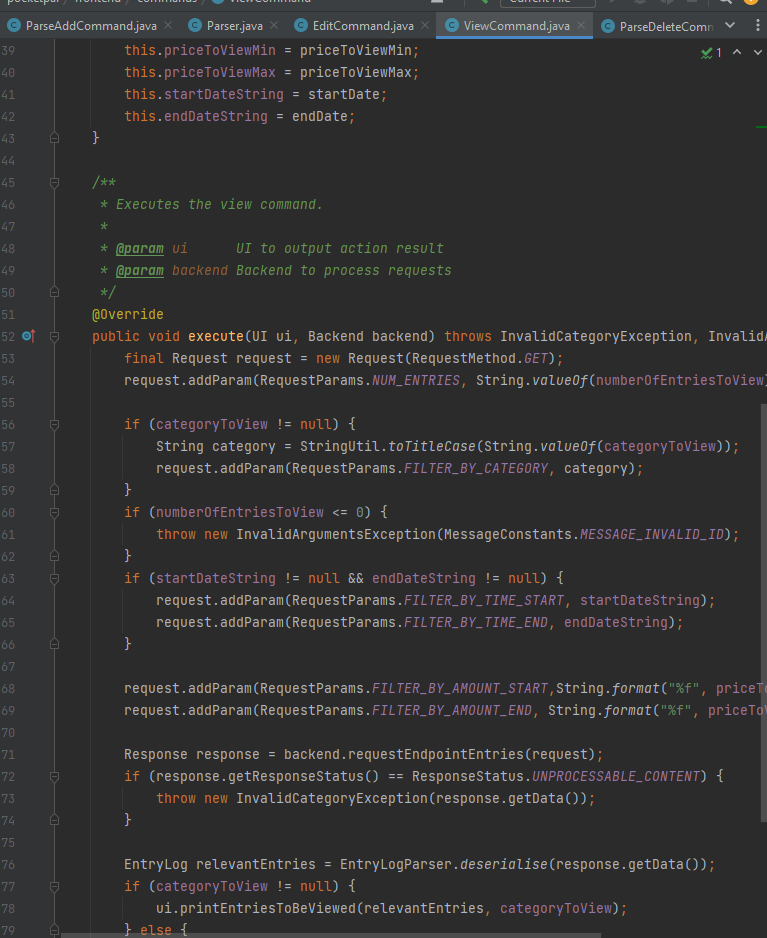Viewport: 767px width, 938px height.
Task: Close the ViewCommand.java tab
Action: [580, 25]
